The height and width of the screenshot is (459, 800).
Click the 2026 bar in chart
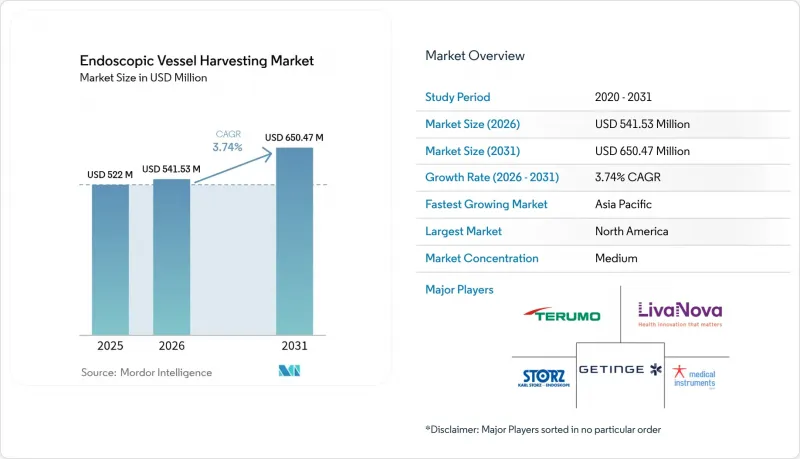click(x=171, y=257)
